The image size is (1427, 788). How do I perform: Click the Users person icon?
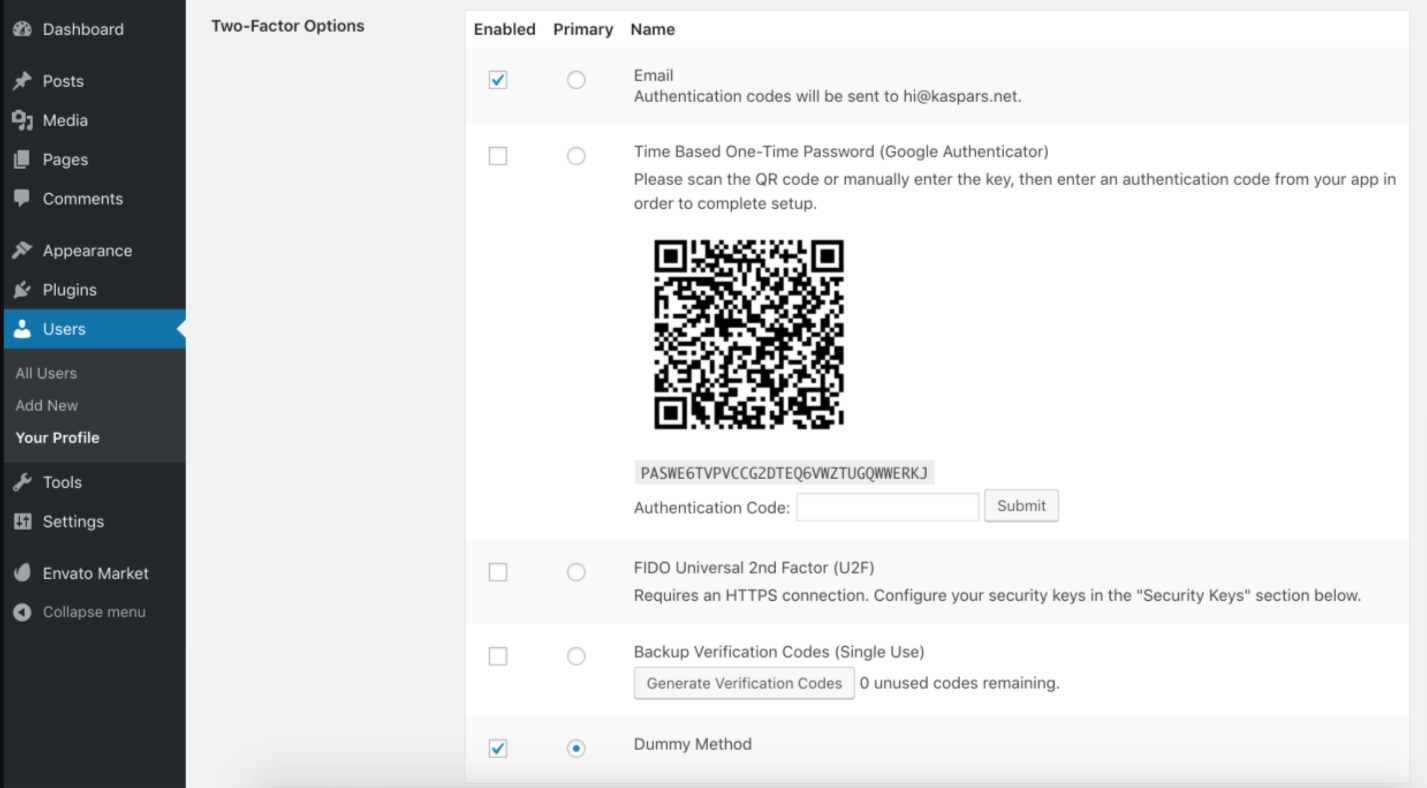pos(20,329)
